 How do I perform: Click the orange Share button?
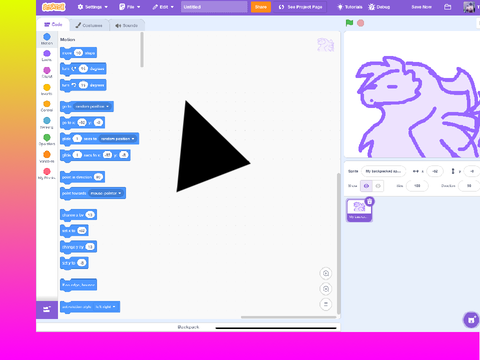pyautogui.click(x=261, y=7)
